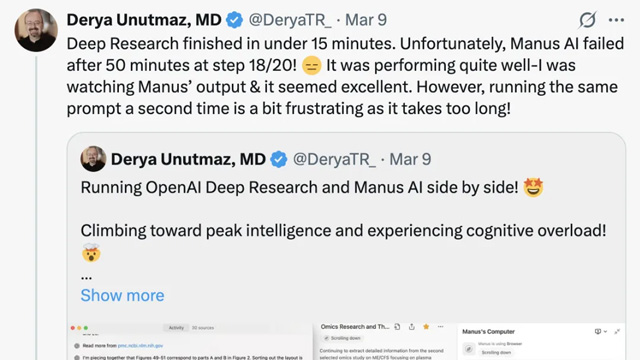640x360 pixels.
Task: Click the copy document icon beside Omics Research title
Action: tap(397, 327)
